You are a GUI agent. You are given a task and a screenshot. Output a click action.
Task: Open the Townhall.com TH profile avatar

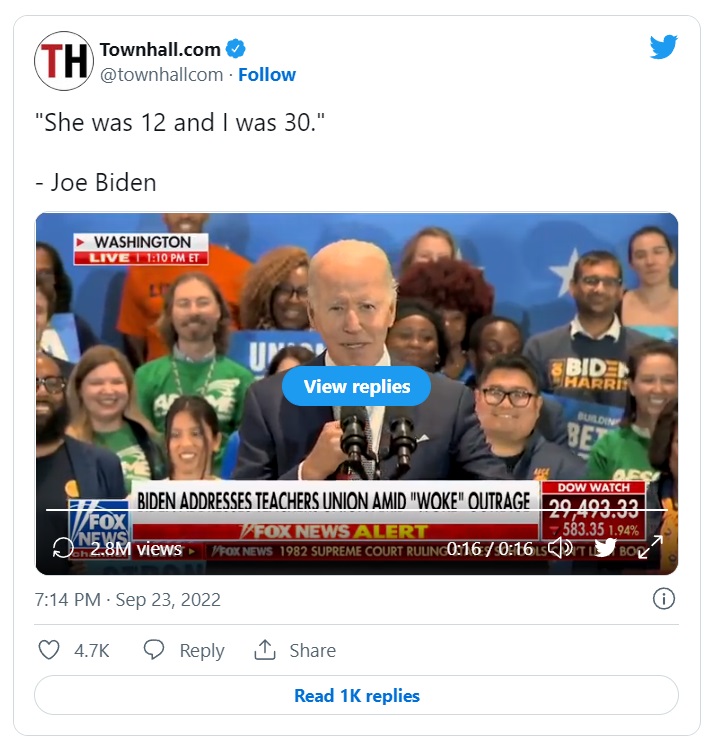[x=64, y=61]
